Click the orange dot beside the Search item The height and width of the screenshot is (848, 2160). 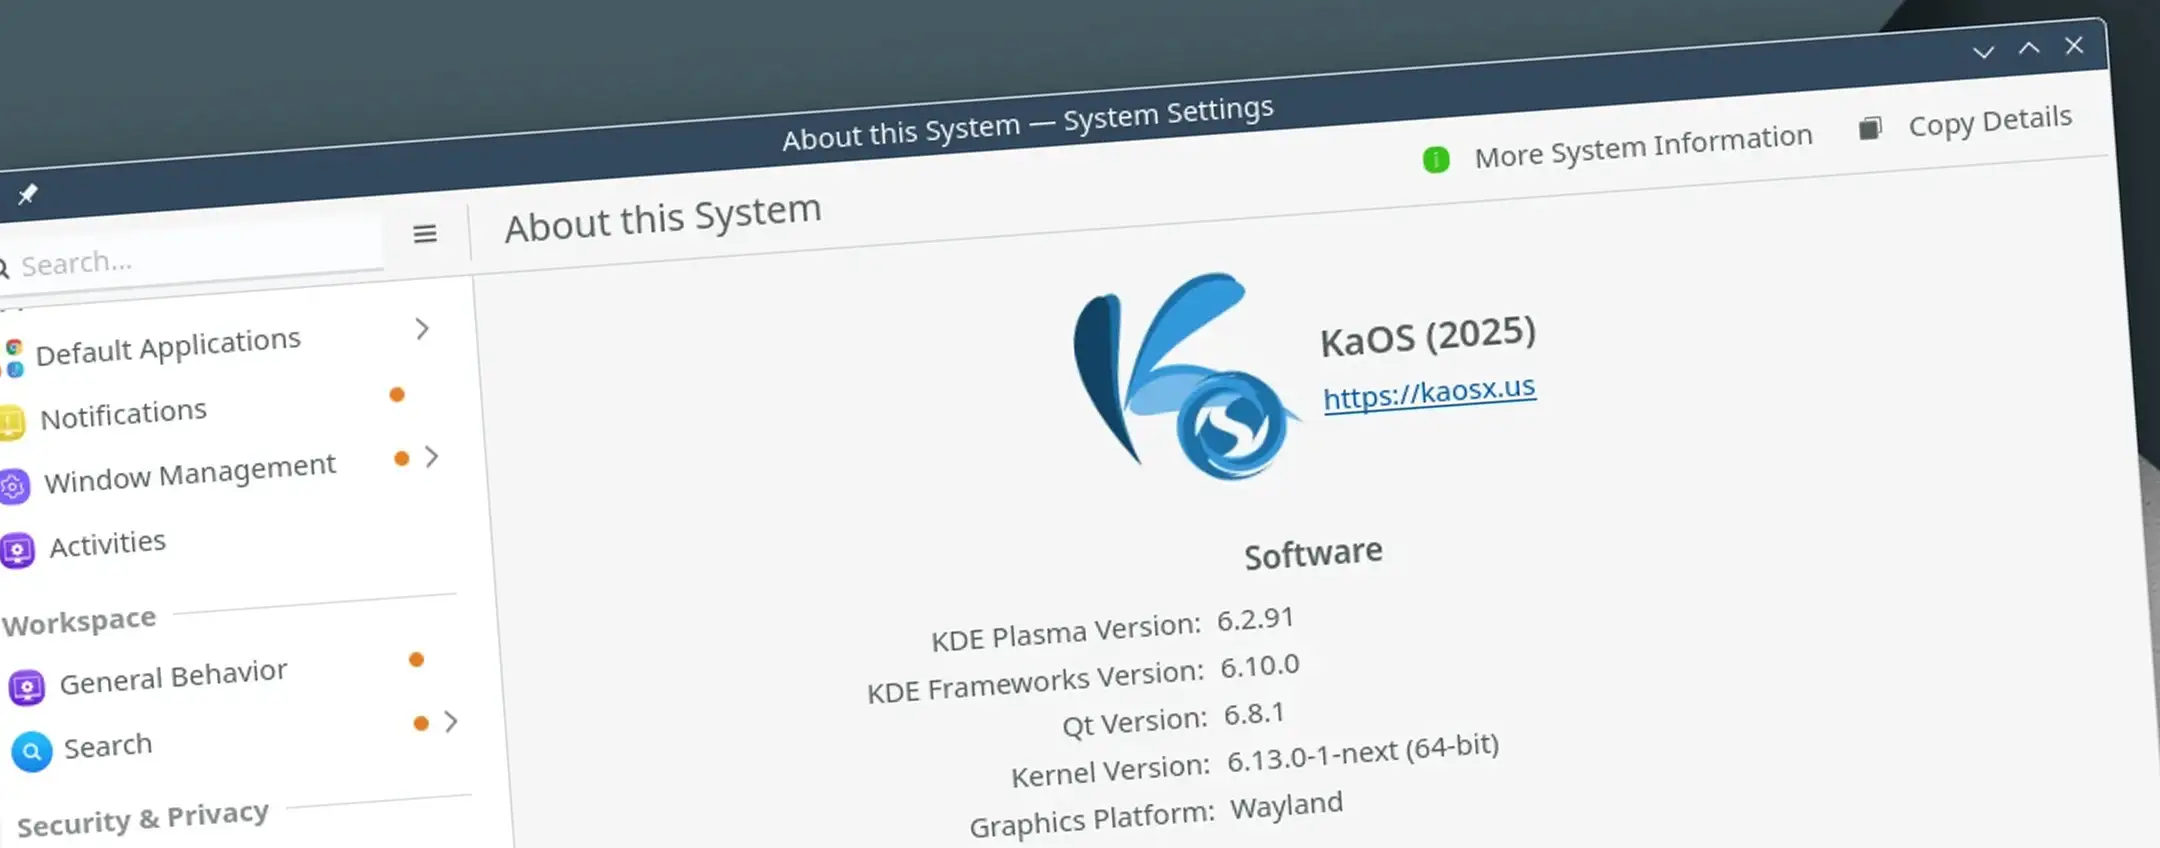[x=421, y=723]
